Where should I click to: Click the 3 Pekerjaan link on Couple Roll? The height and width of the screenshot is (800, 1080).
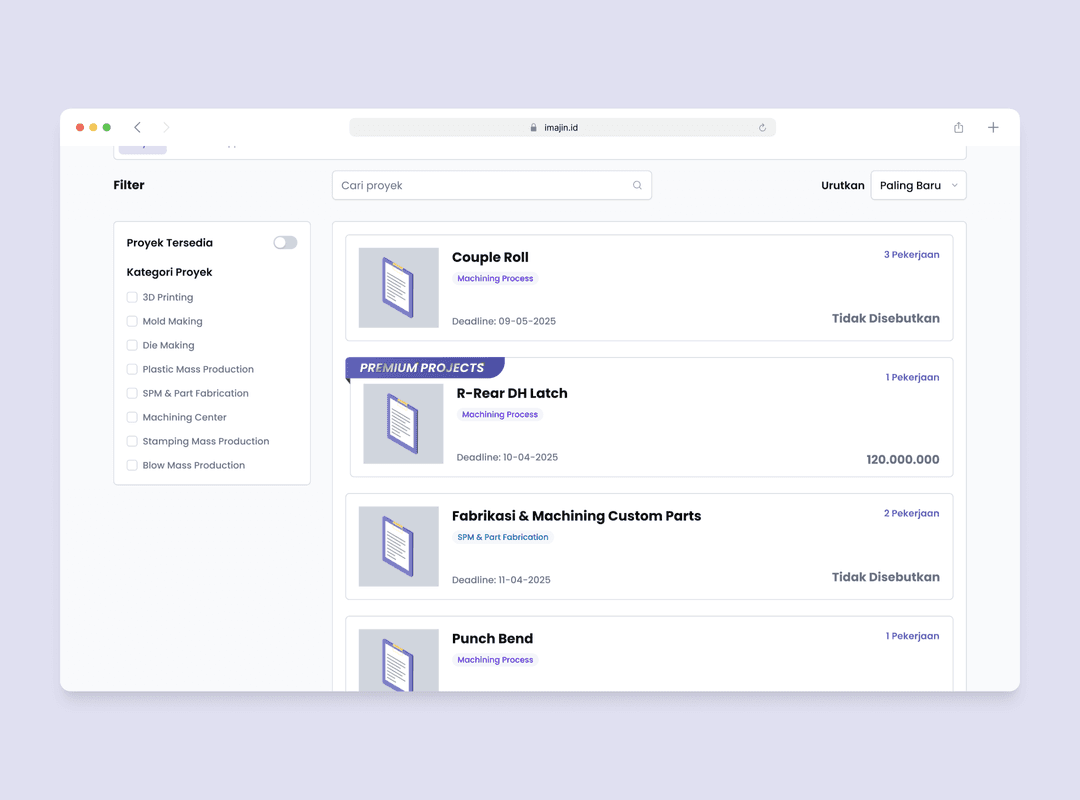911,255
